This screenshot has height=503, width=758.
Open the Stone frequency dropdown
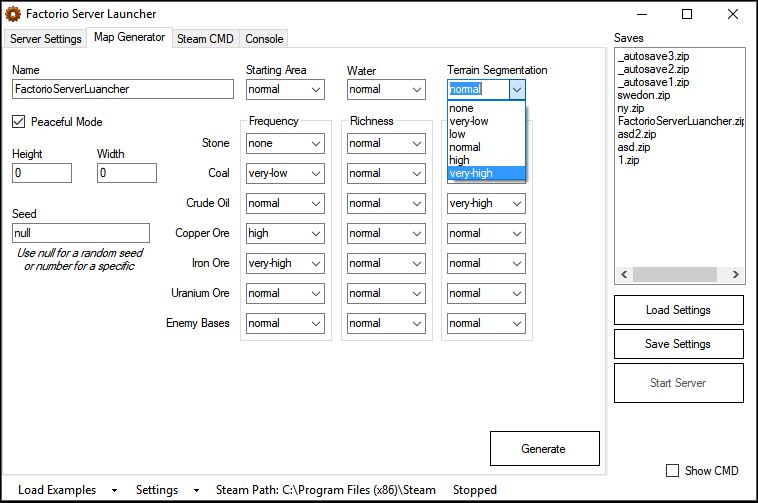285,144
